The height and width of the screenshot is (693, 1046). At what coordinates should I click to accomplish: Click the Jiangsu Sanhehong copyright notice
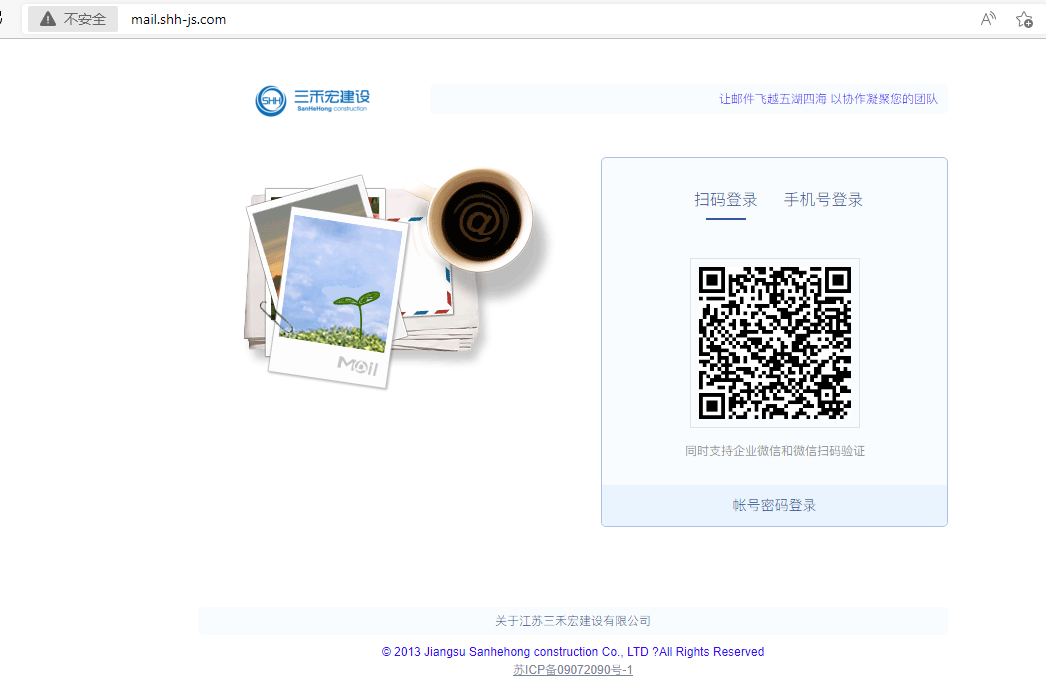point(572,651)
